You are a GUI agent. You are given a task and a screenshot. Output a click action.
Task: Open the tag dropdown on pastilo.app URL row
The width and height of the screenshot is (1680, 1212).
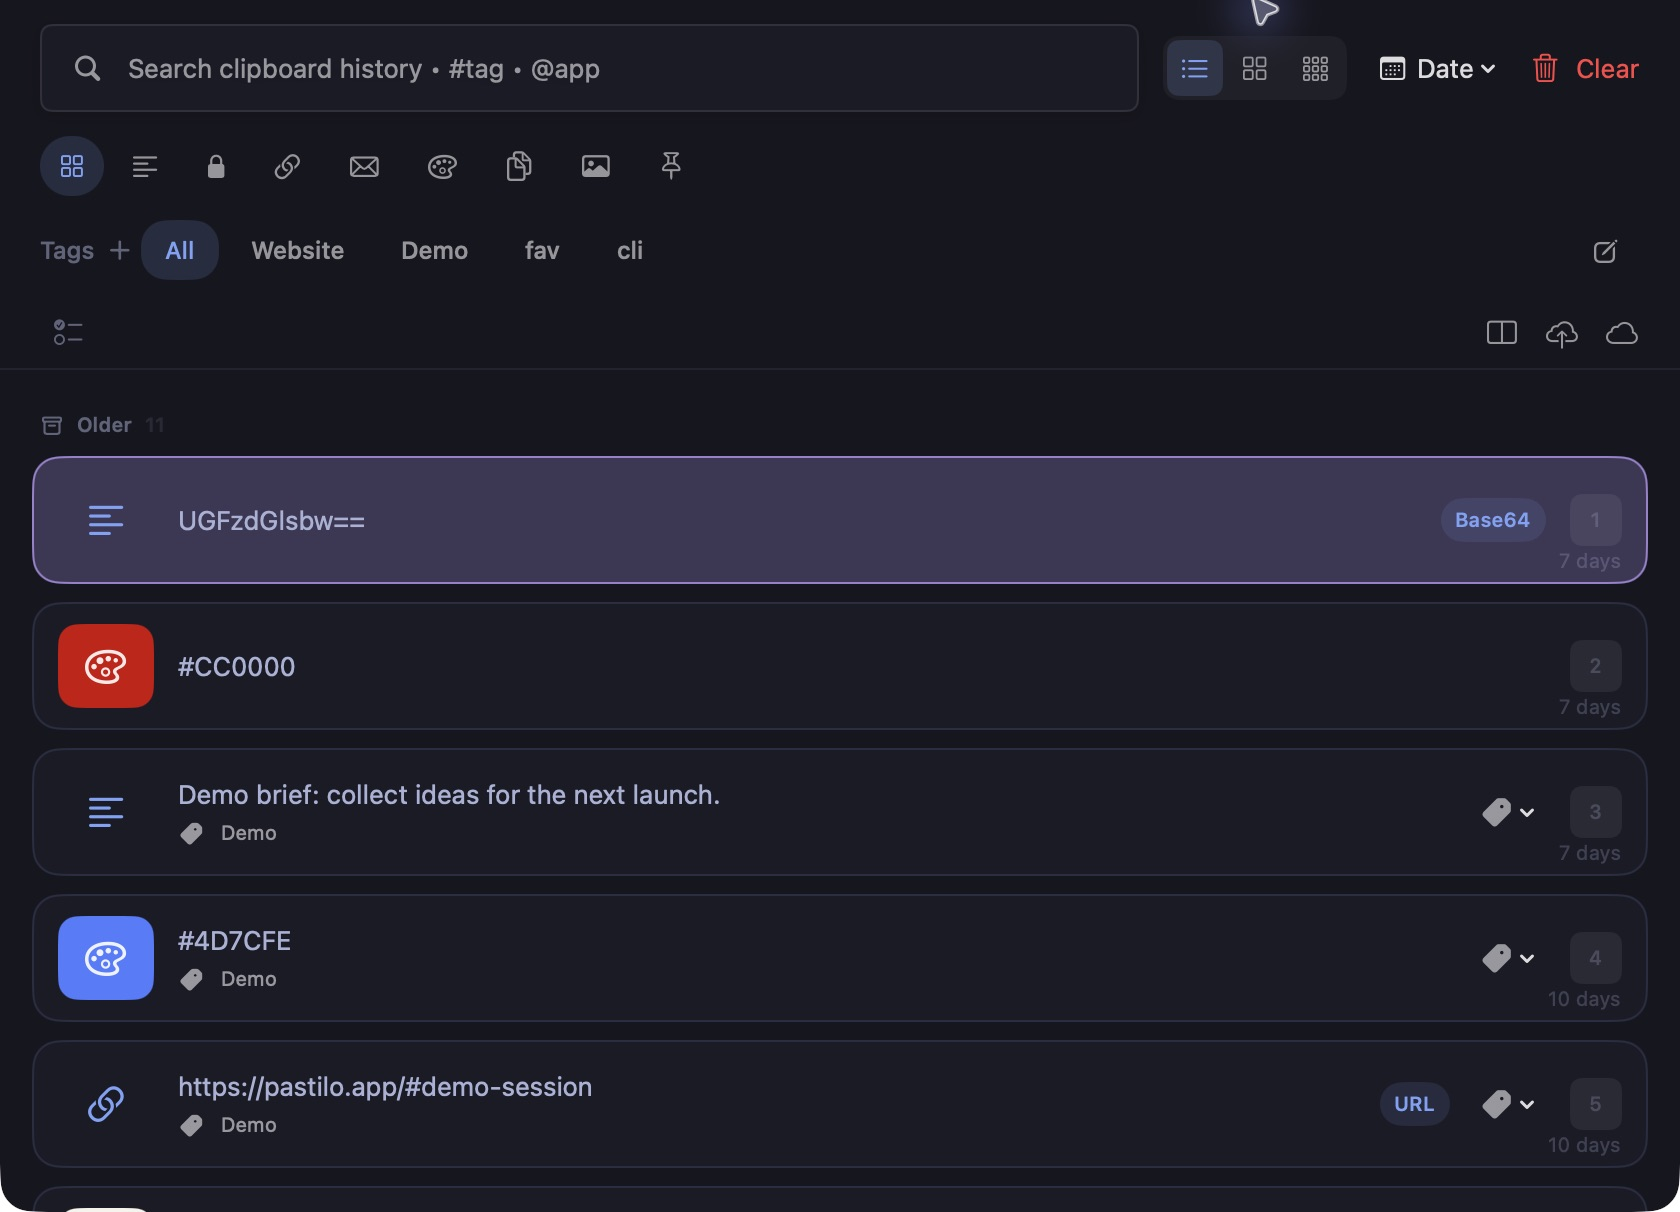pos(1508,1104)
